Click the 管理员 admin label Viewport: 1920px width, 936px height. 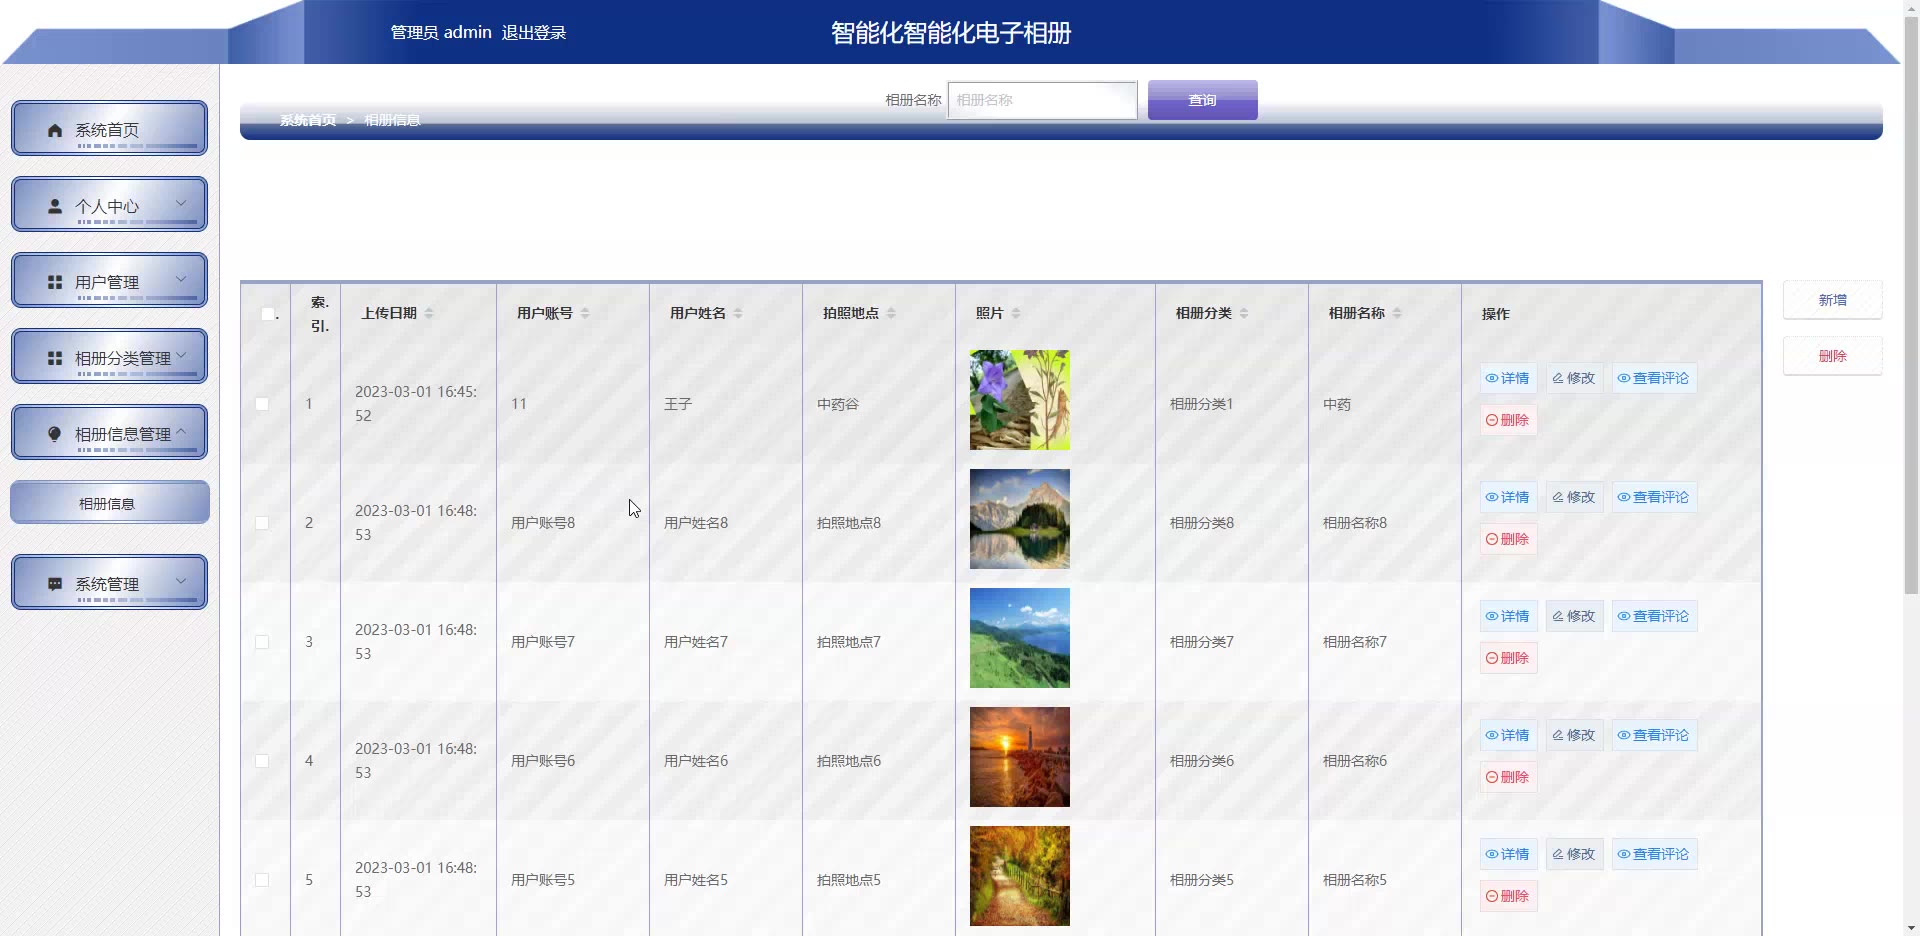point(441,33)
